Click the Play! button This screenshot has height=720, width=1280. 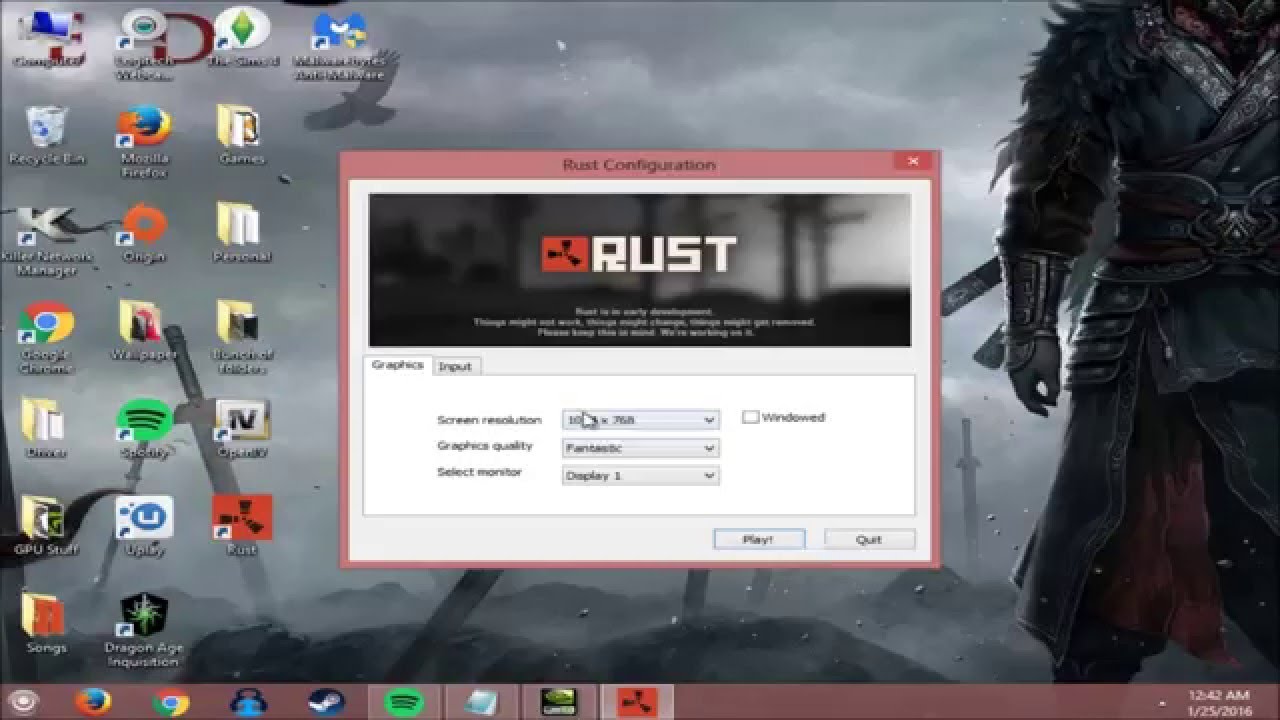(x=758, y=539)
